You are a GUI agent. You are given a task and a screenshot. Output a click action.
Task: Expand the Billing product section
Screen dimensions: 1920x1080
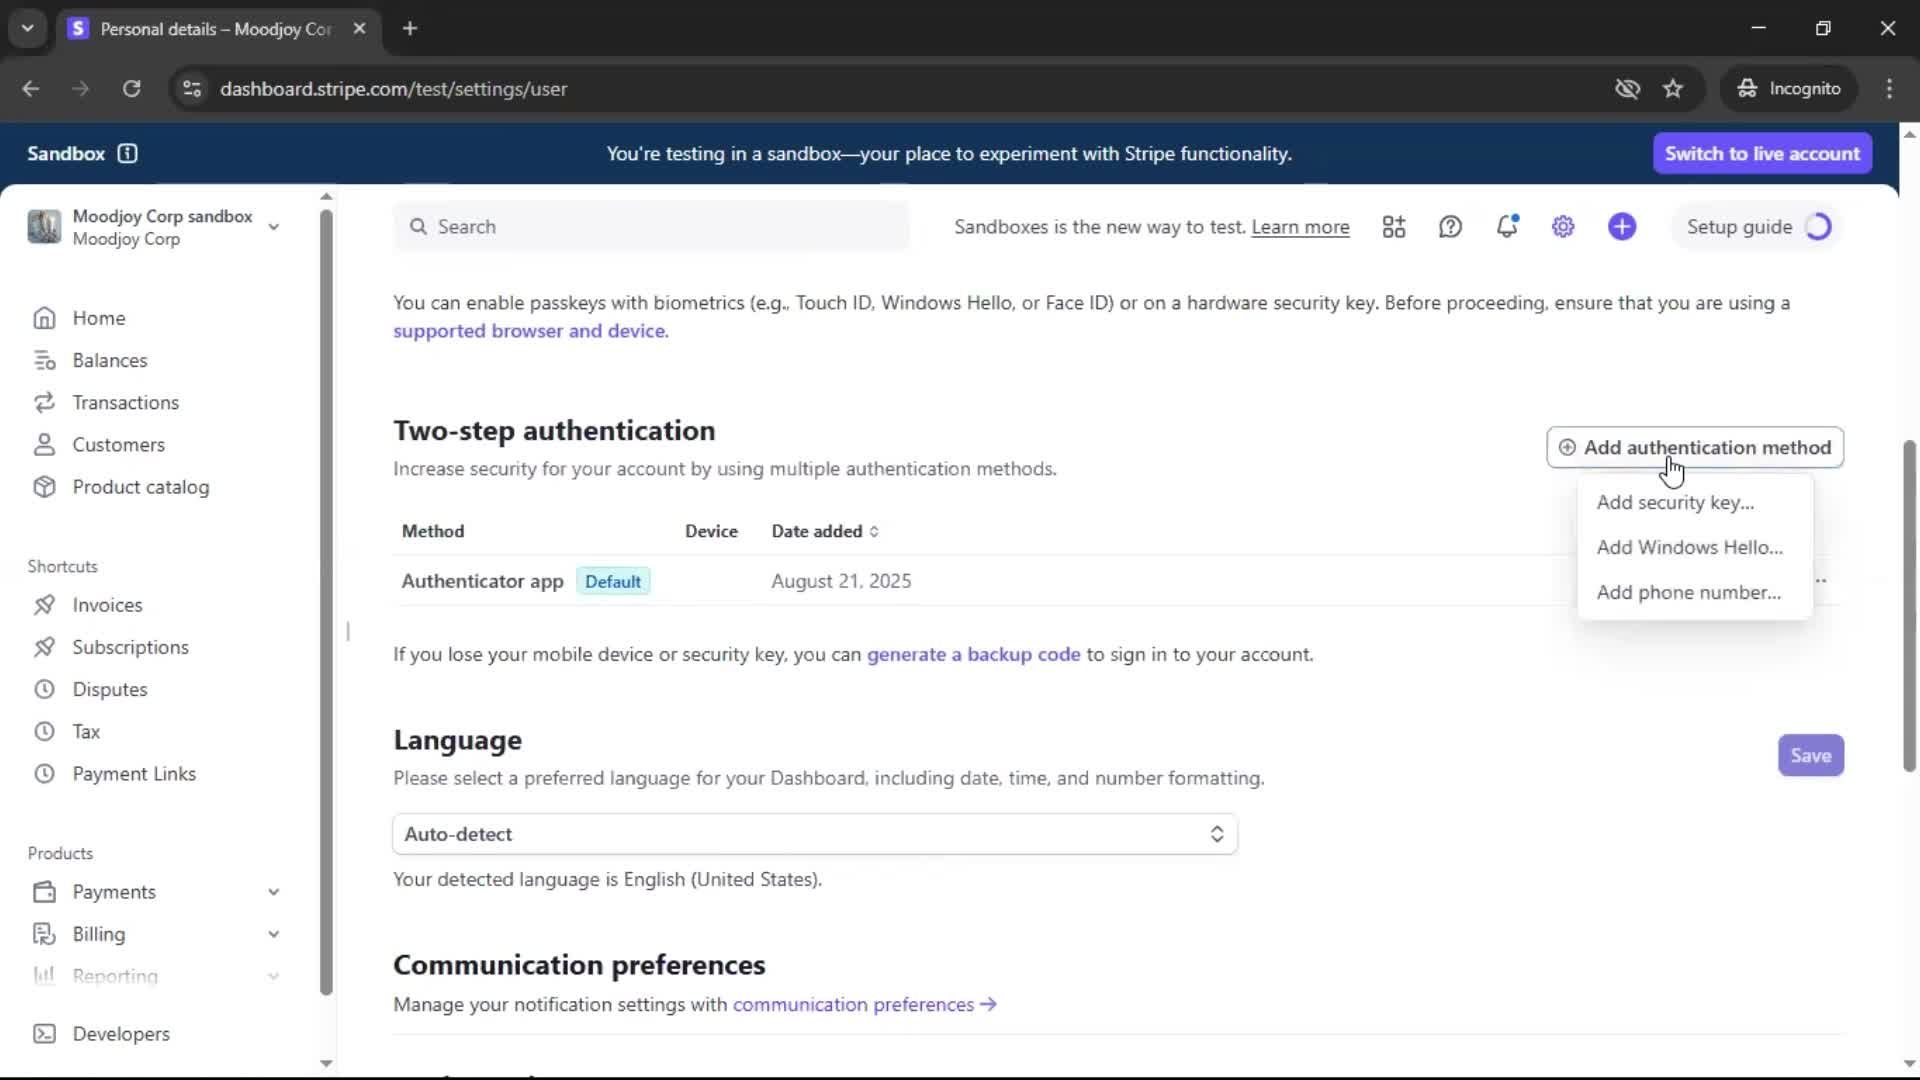coord(272,934)
